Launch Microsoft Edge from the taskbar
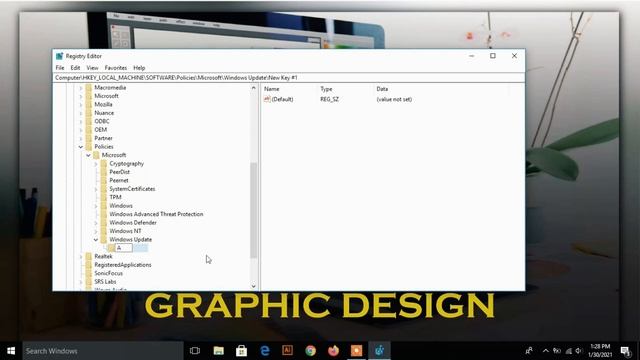Screen dimensions: 640x360 pyautogui.click(x=264, y=351)
